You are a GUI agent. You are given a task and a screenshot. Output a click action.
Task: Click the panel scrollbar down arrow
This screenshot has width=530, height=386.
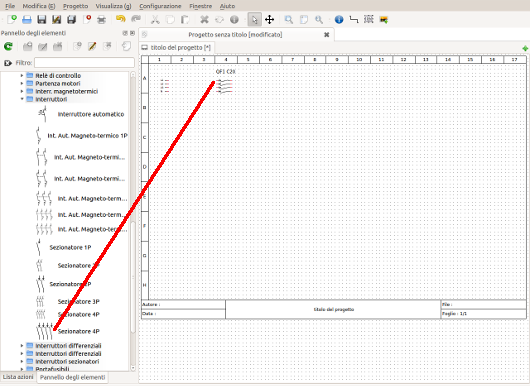tap(133, 368)
